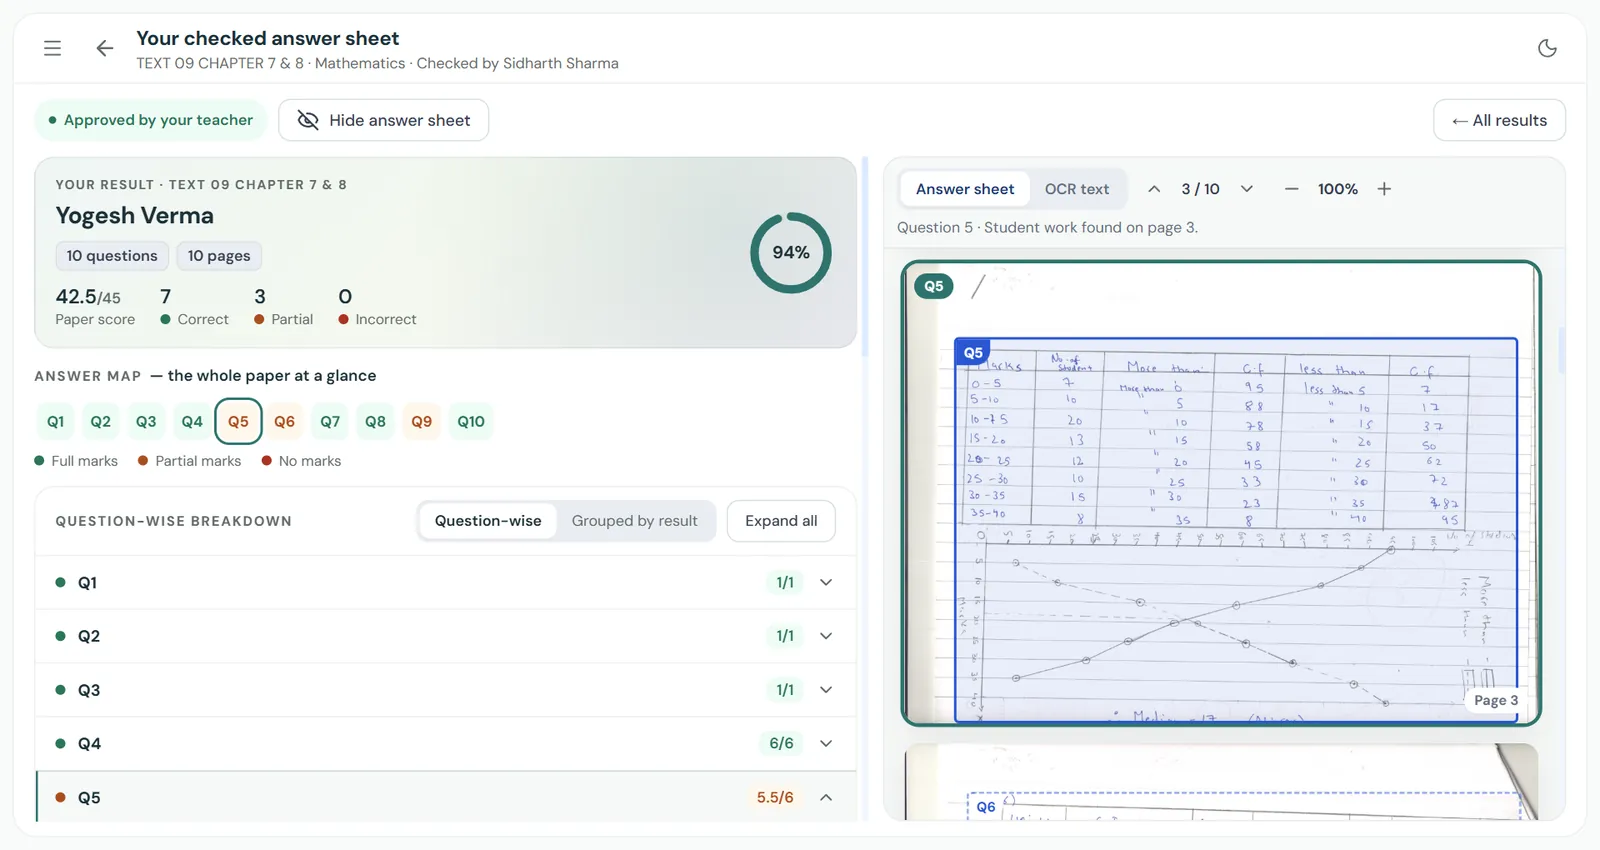
Task: Switch to the Answer sheet tab
Action: (965, 189)
